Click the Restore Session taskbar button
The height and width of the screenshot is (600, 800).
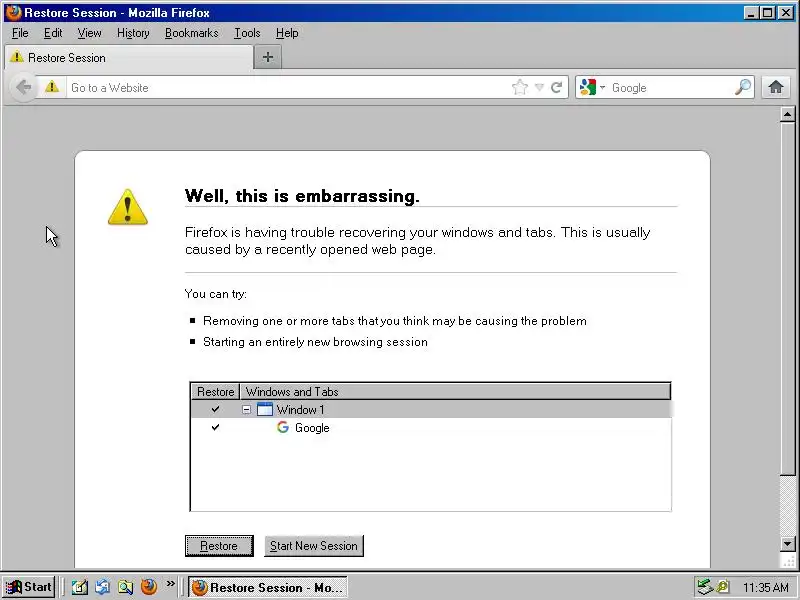[268, 587]
